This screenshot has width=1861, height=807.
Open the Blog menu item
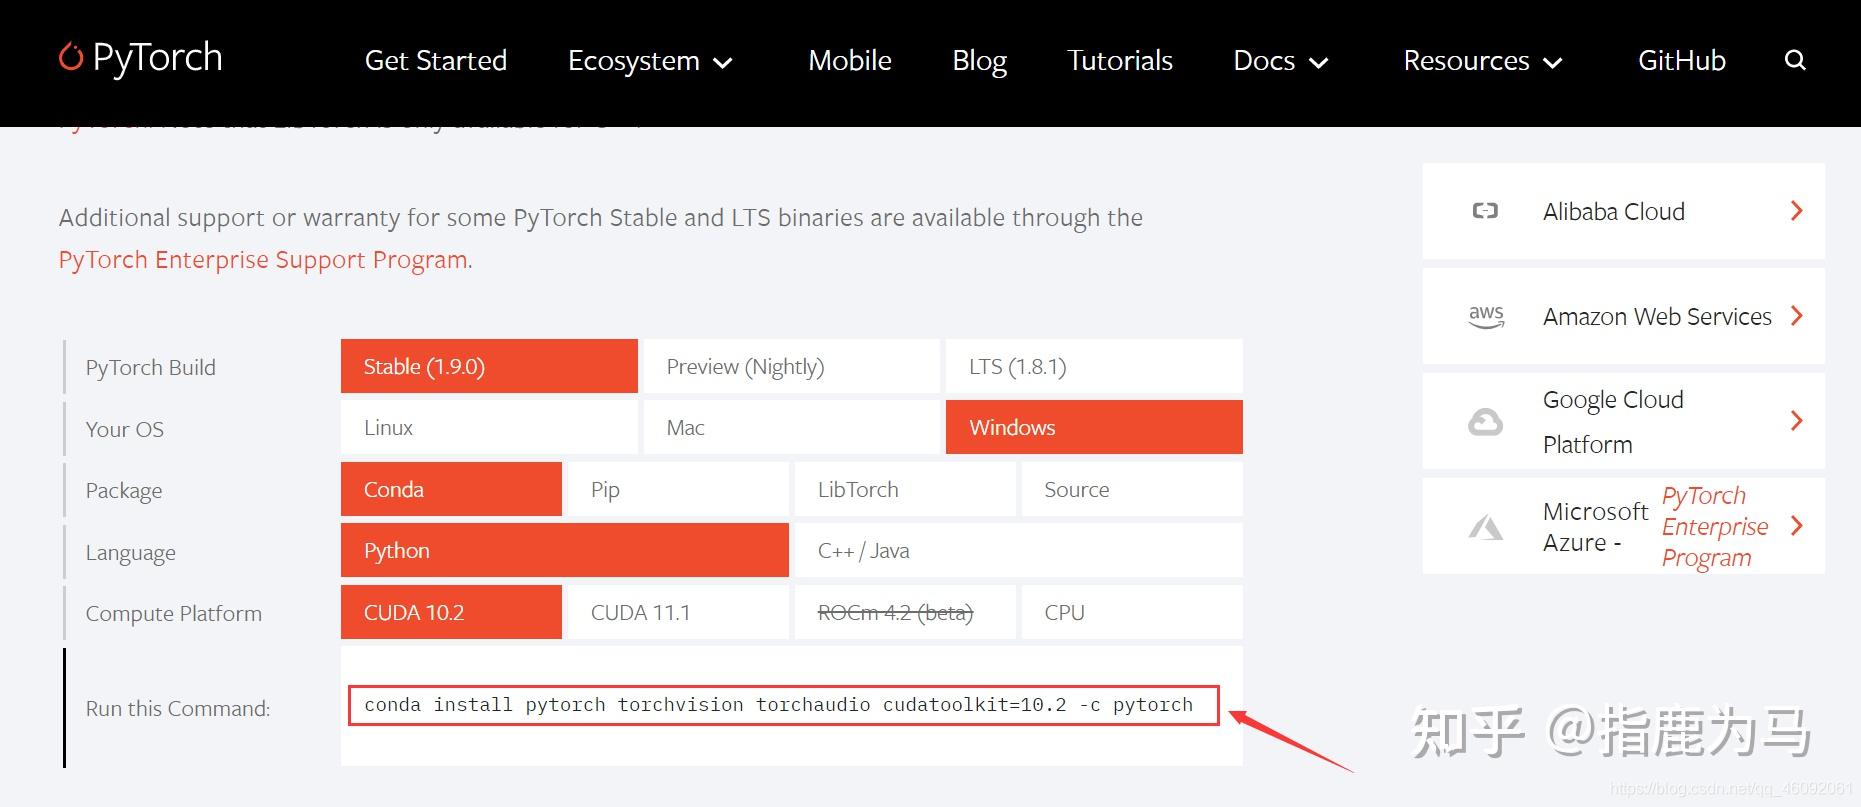[x=979, y=61]
